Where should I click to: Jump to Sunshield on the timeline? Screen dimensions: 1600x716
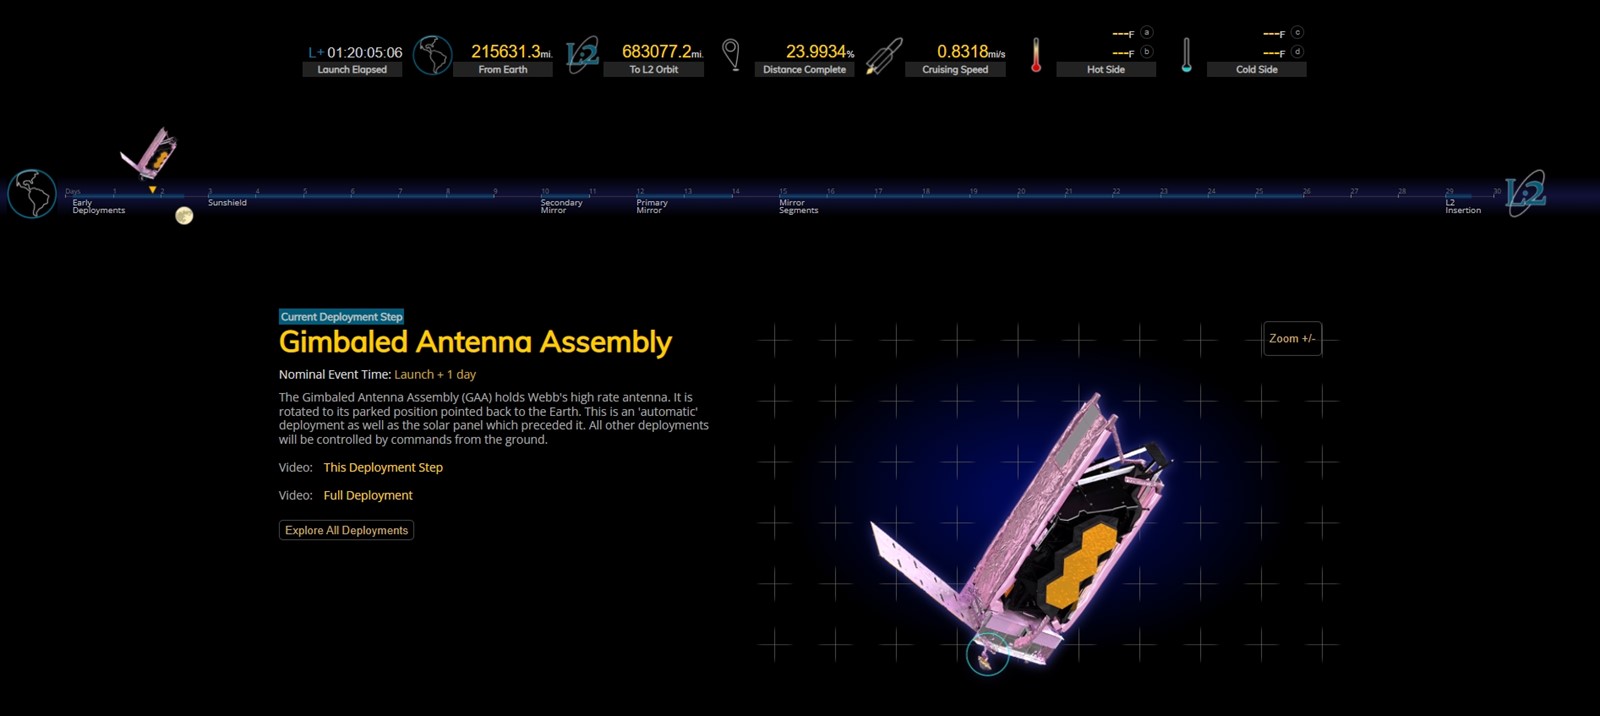(227, 203)
